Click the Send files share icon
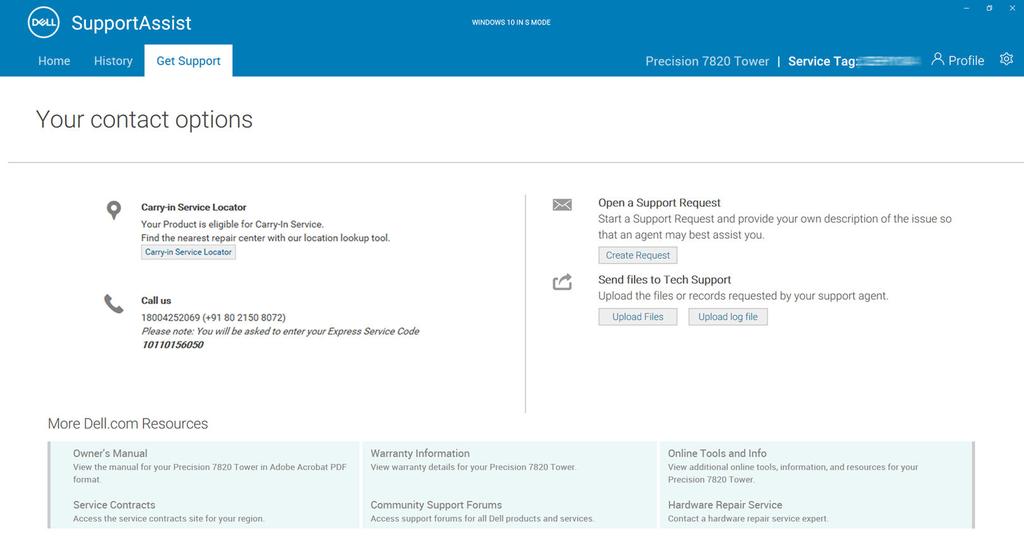 pos(562,282)
